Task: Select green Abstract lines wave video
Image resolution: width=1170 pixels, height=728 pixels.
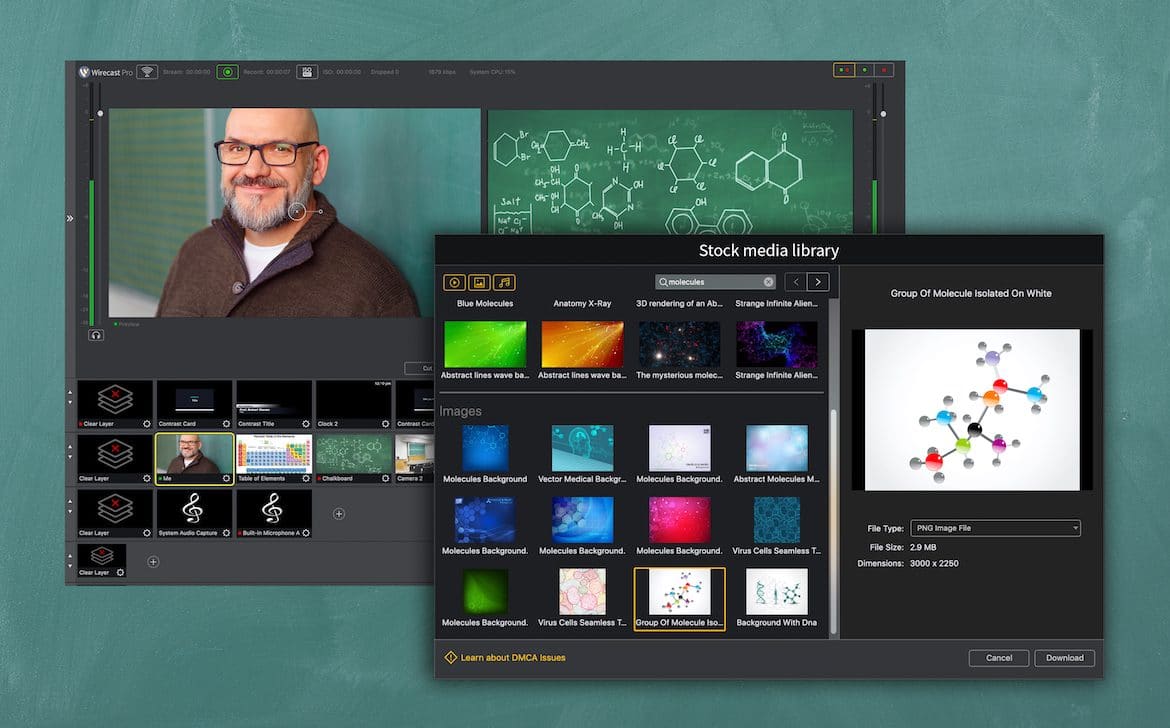Action: tap(485, 344)
